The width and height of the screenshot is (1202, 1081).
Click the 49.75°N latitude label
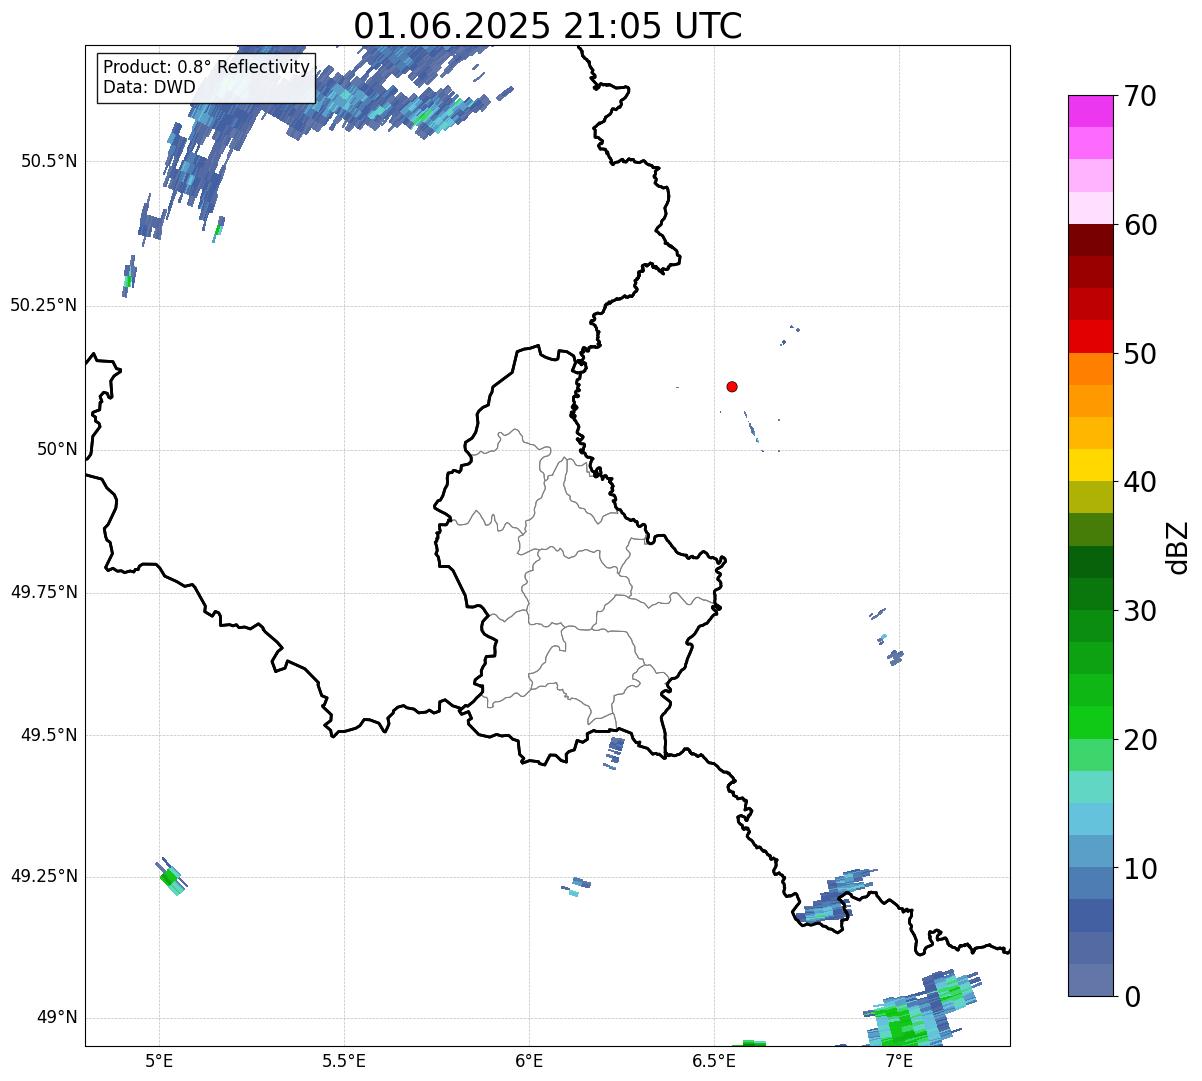click(x=44, y=592)
